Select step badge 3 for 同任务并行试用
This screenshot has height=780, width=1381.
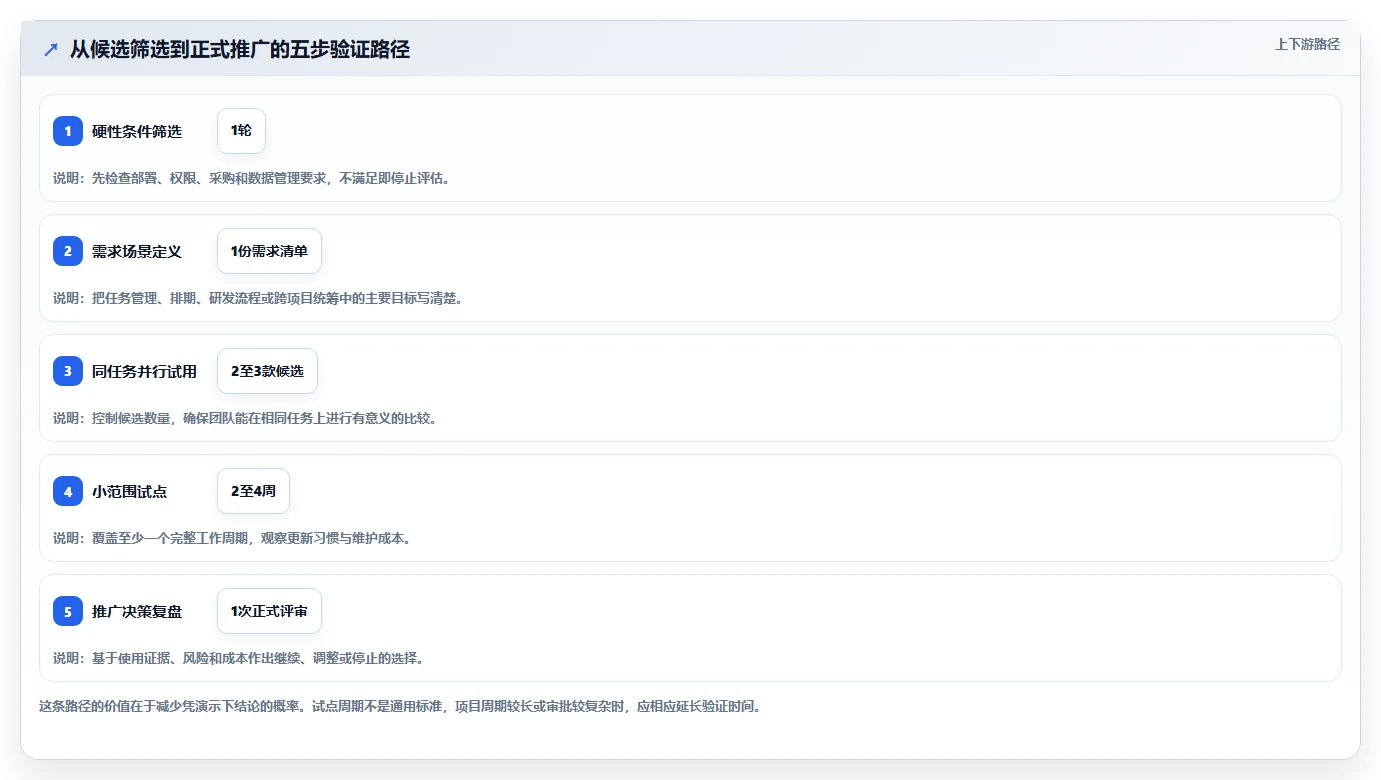(x=68, y=371)
